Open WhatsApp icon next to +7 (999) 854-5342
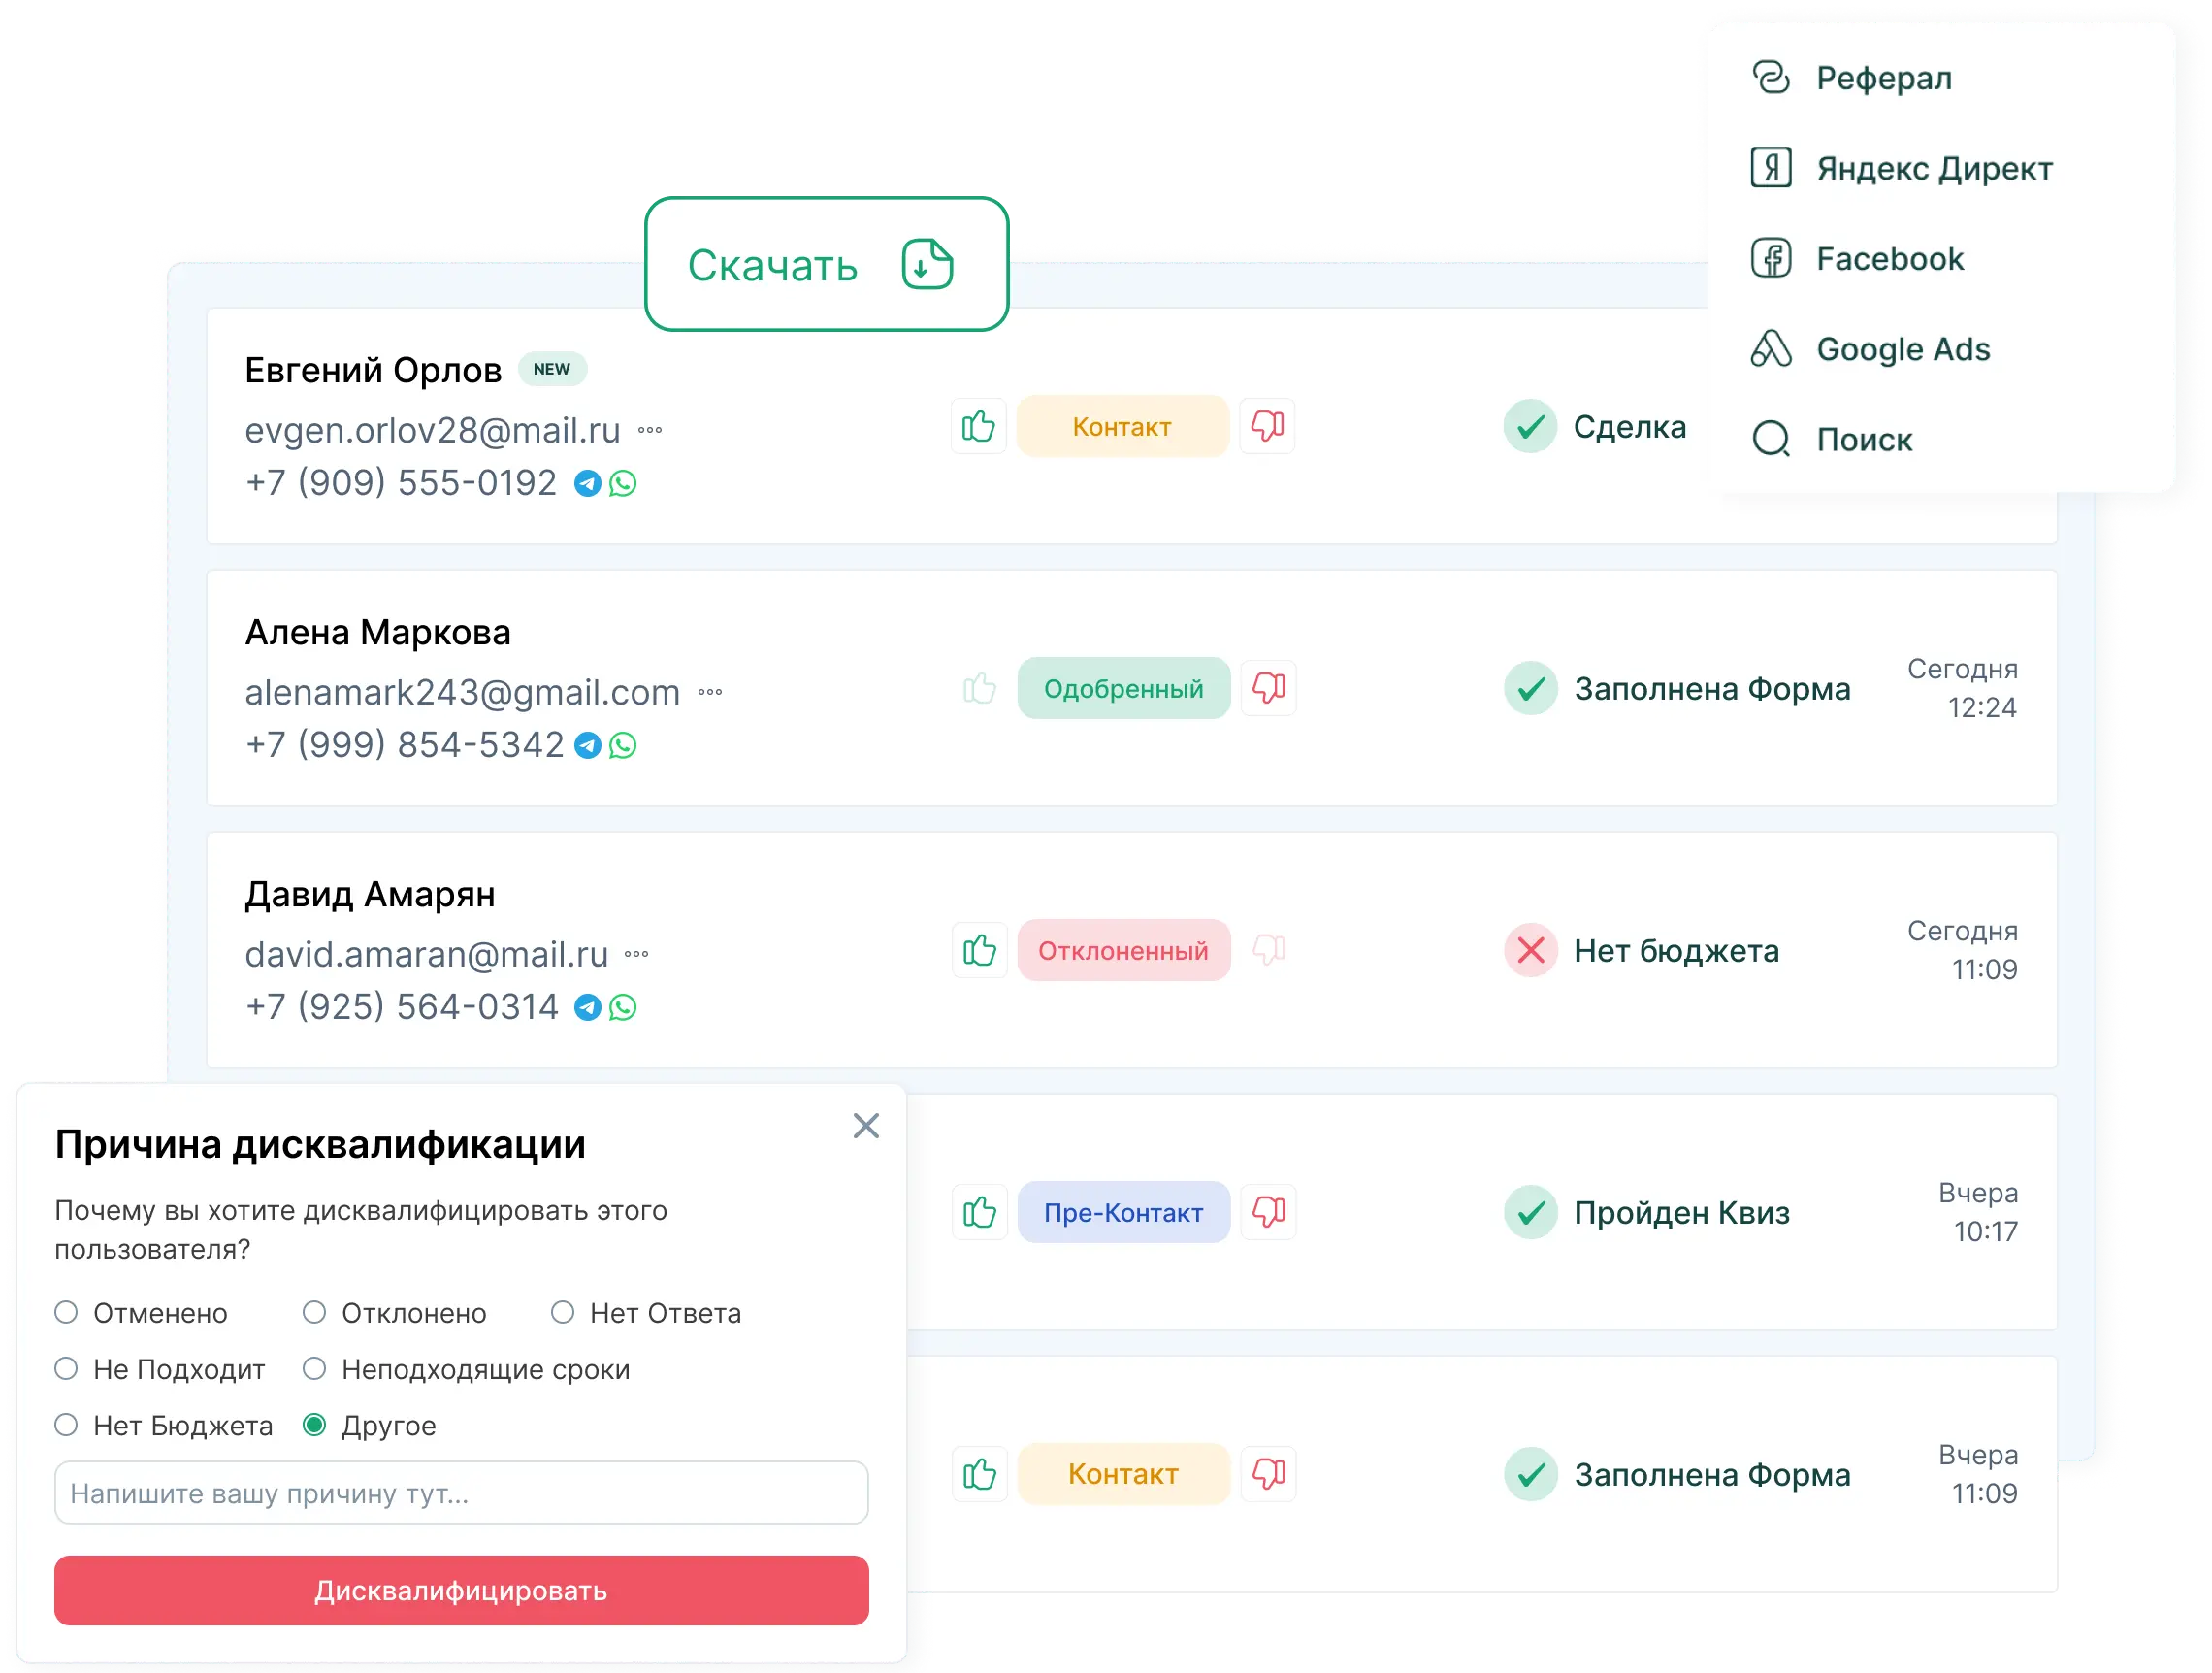Image resolution: width=2212 pixels, height=1673 pixels. tap(623, 746)
